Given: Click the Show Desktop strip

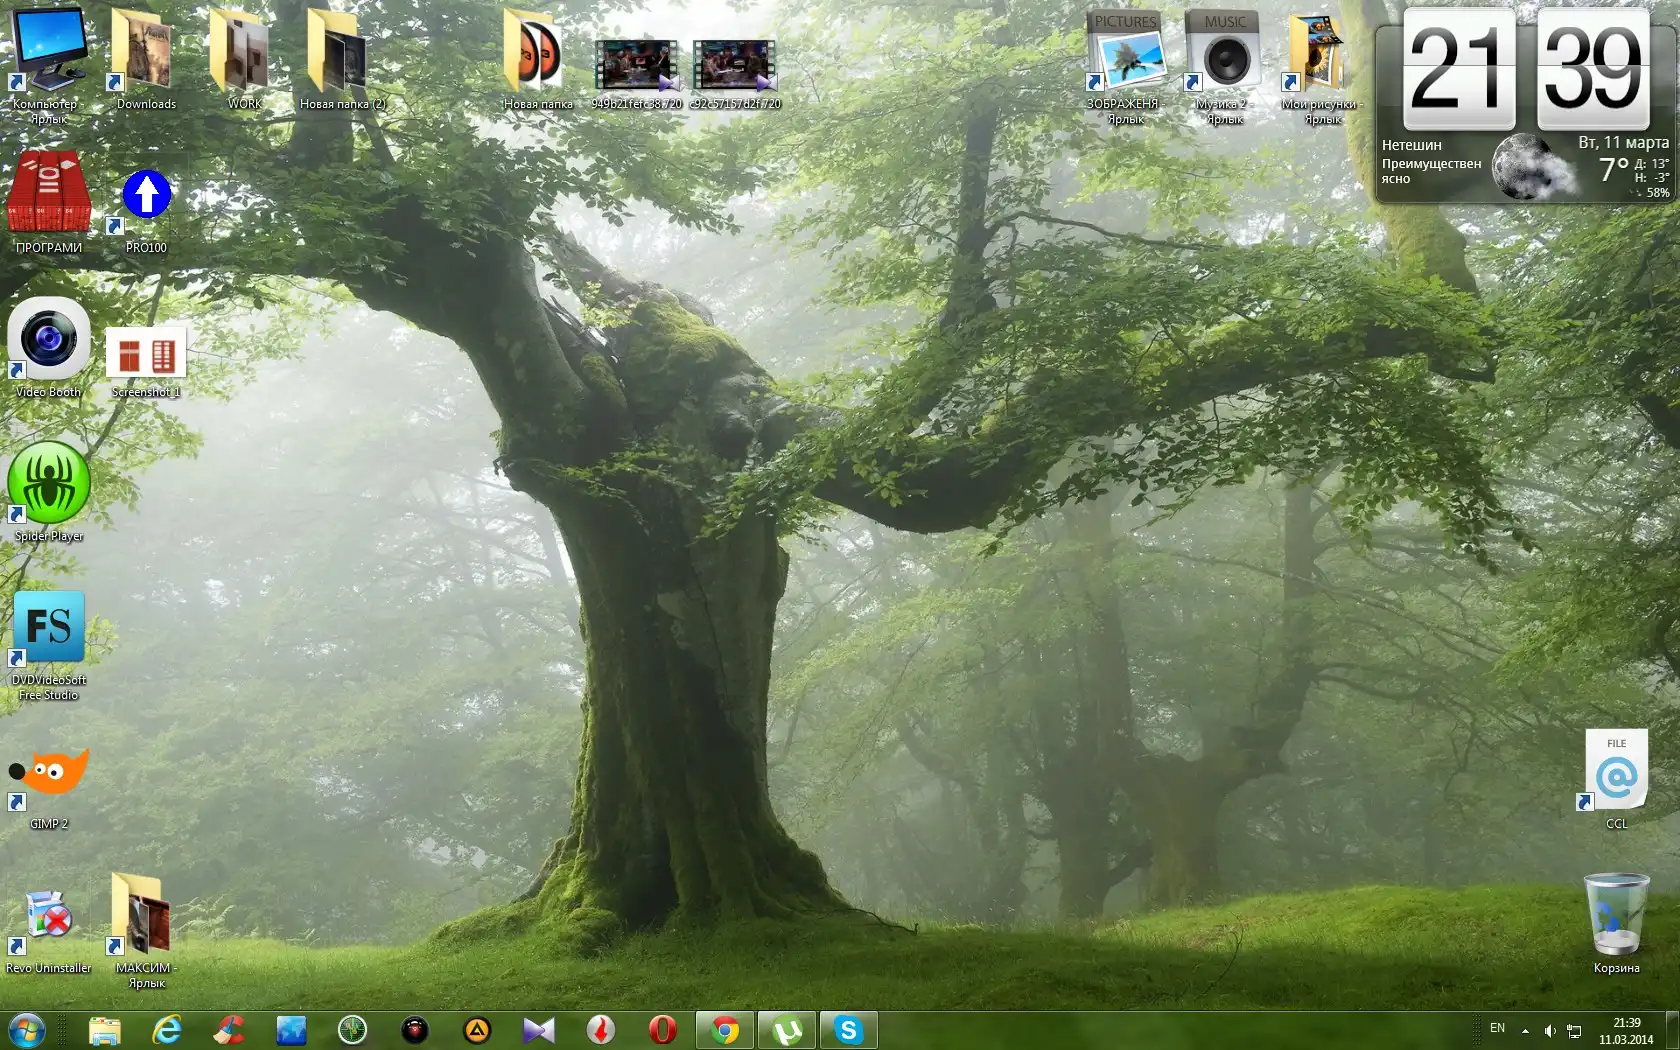Looking at the screenshot, I should click(1673, 1030).
